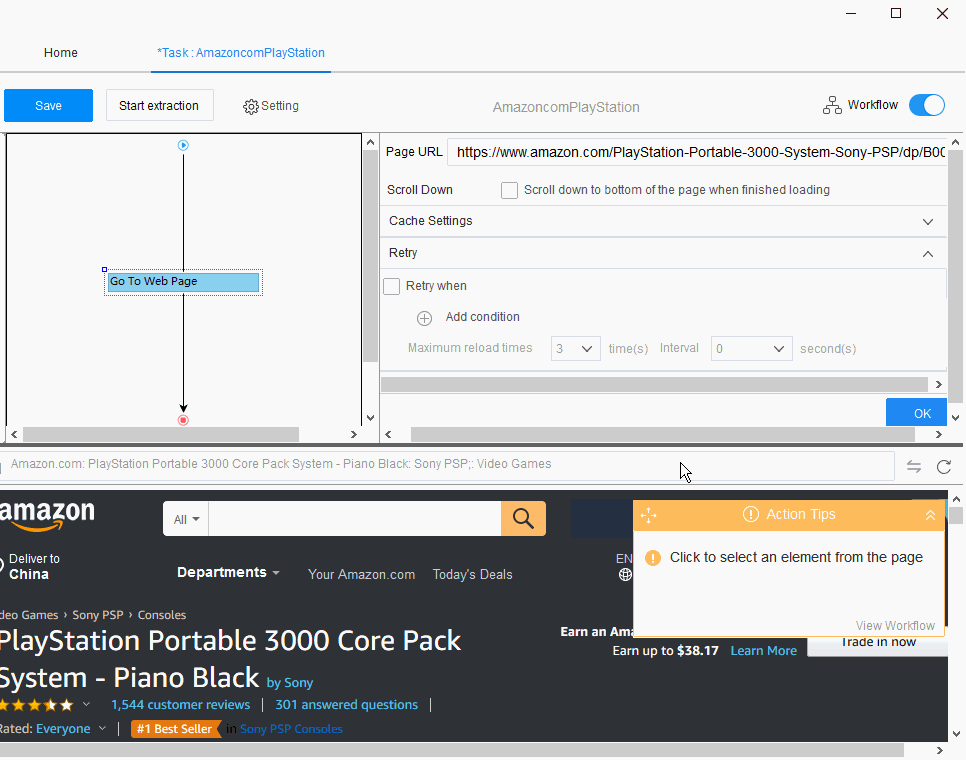Click the View Workflow link
Image resolution: width=966 pixels, height=760 pixels.
coord(895,626)
